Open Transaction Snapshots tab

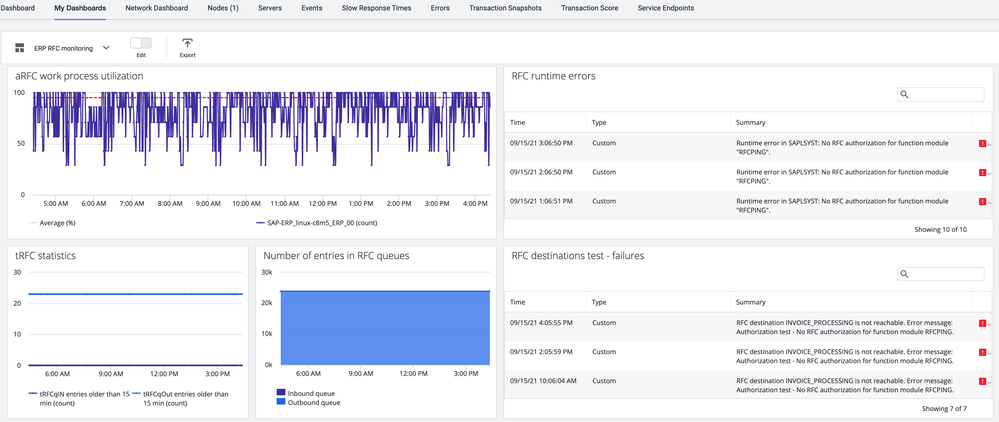coord(505,8)
